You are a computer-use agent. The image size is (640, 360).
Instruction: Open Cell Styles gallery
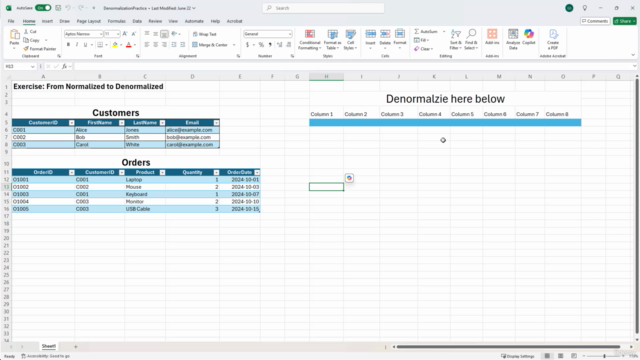coord(350,40)
